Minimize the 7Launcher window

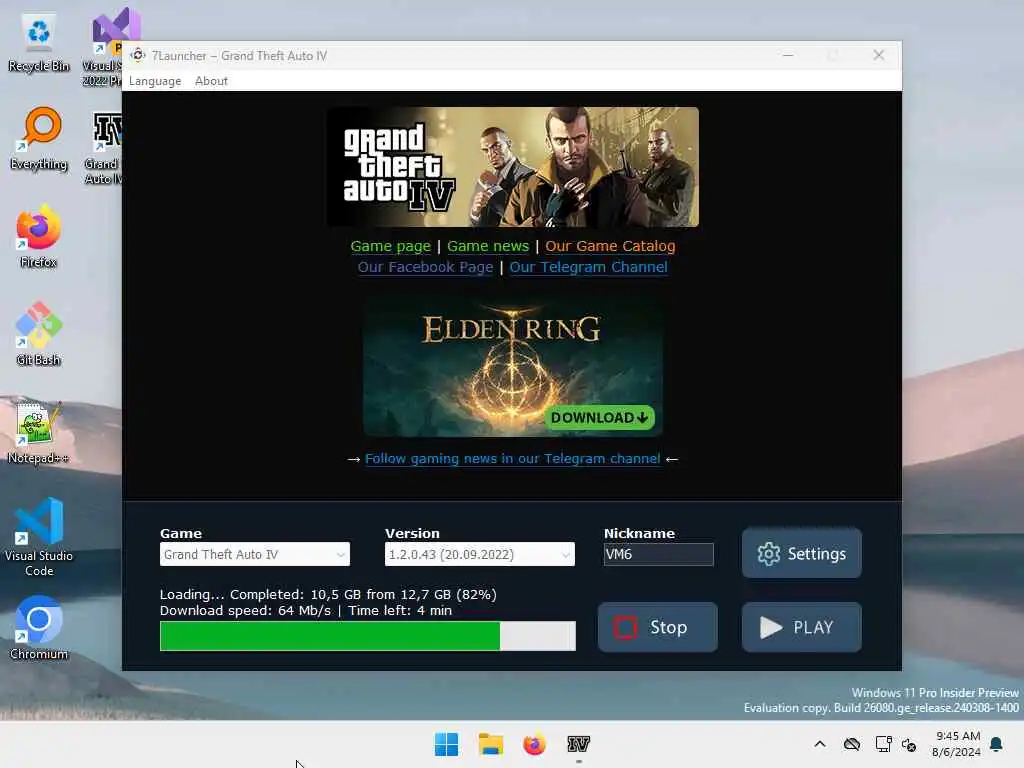(x=788, y=56)
